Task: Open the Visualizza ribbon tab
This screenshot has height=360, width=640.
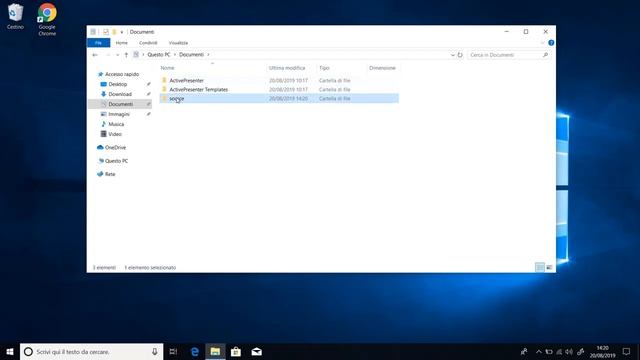Action: tap(178, 43)
